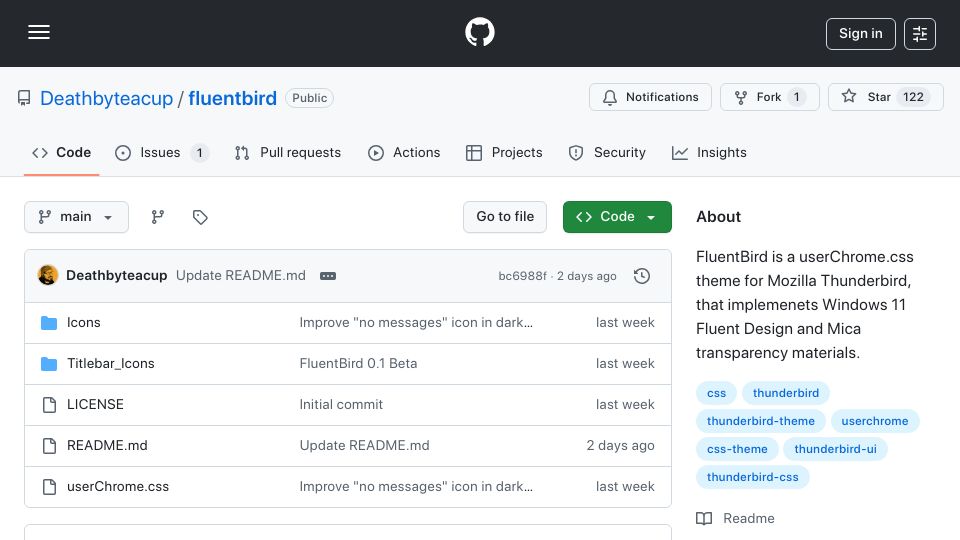
Task: Click the repository book icon
Action: [x=24, y=98]
